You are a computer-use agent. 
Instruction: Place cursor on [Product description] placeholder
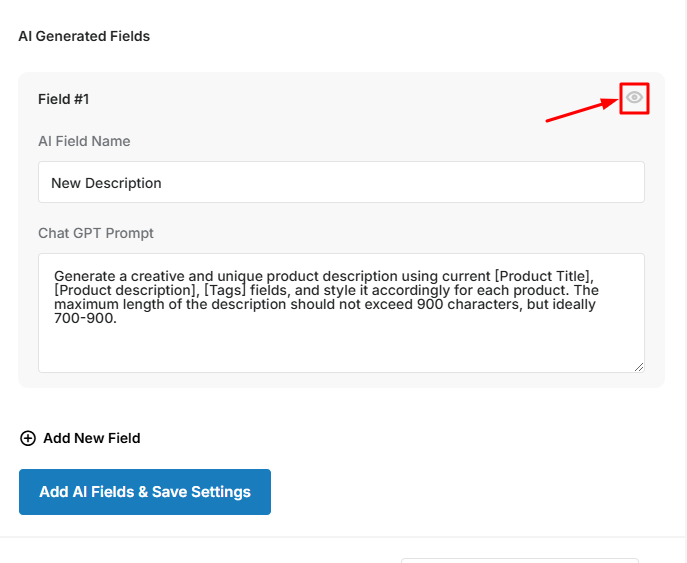[125, 290]
